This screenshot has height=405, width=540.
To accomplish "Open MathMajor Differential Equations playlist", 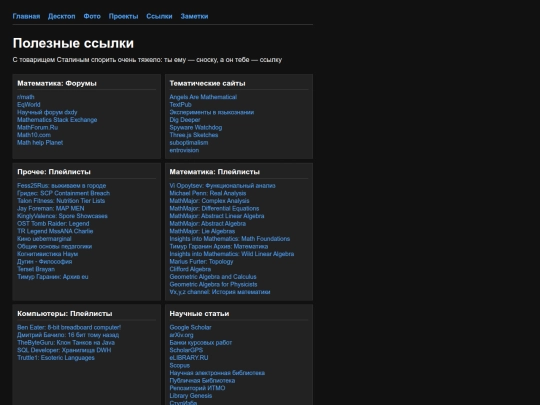I will click(214, 208).
